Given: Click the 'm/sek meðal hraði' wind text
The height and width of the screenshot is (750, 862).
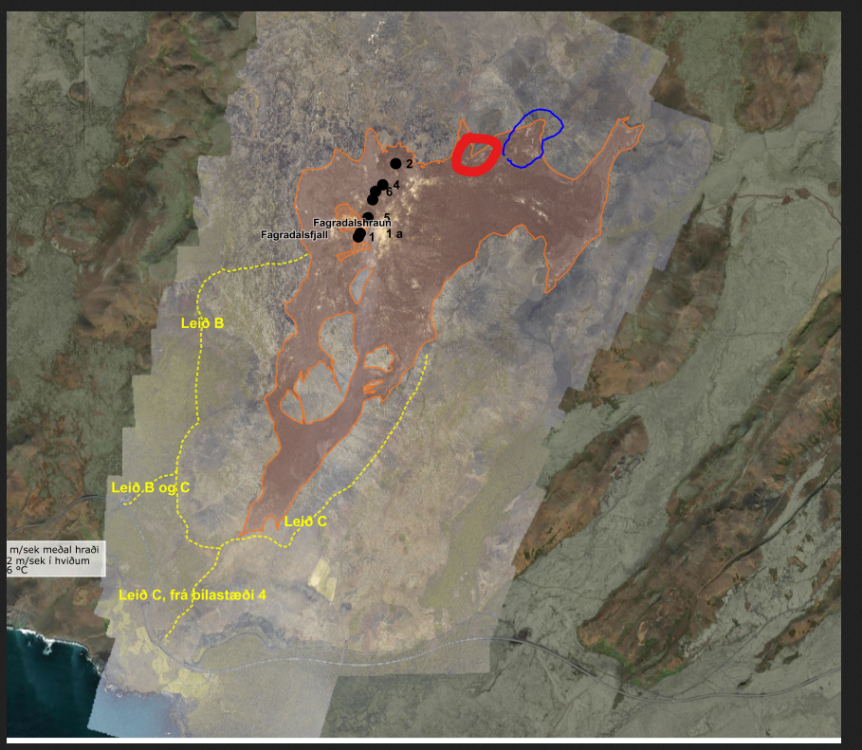Looking at the screenshot, I should pos(56,549).
